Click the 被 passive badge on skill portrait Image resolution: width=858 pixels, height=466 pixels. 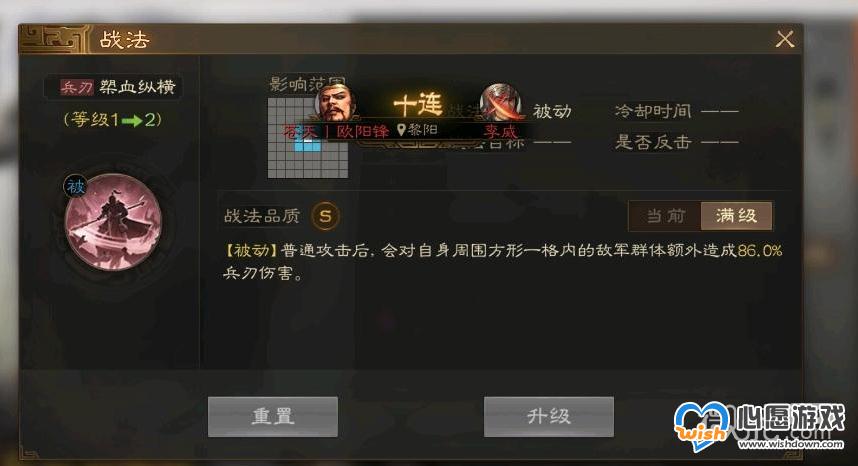pyautogui.click(x=75, y=187)
